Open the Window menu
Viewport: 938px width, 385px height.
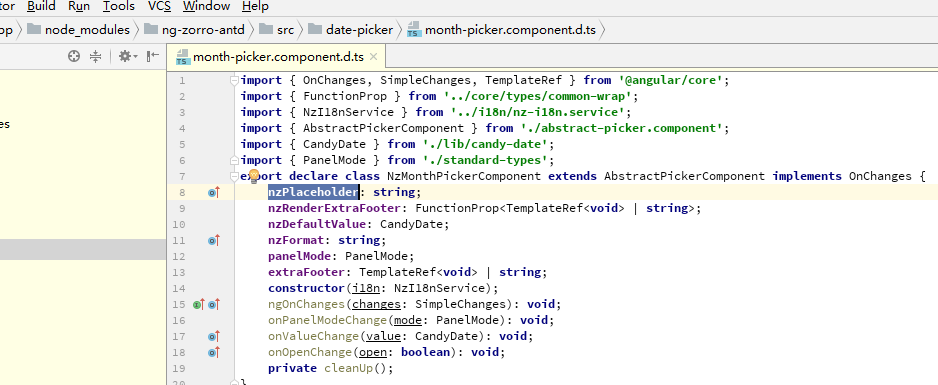tap(206, 7)
